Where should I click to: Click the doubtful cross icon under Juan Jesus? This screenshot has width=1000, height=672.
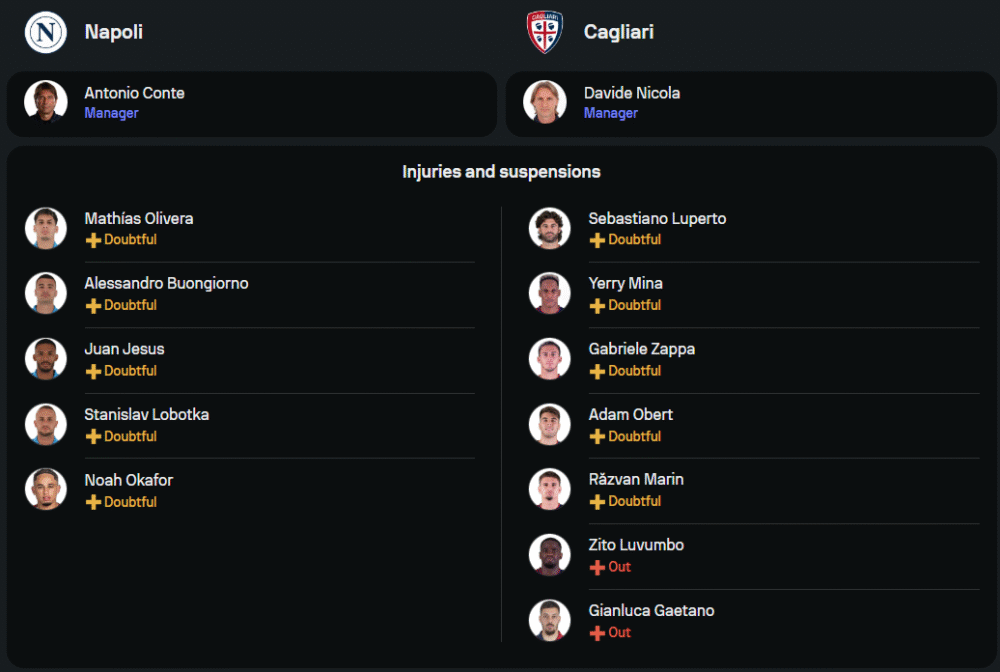click(x=93, y=372)
